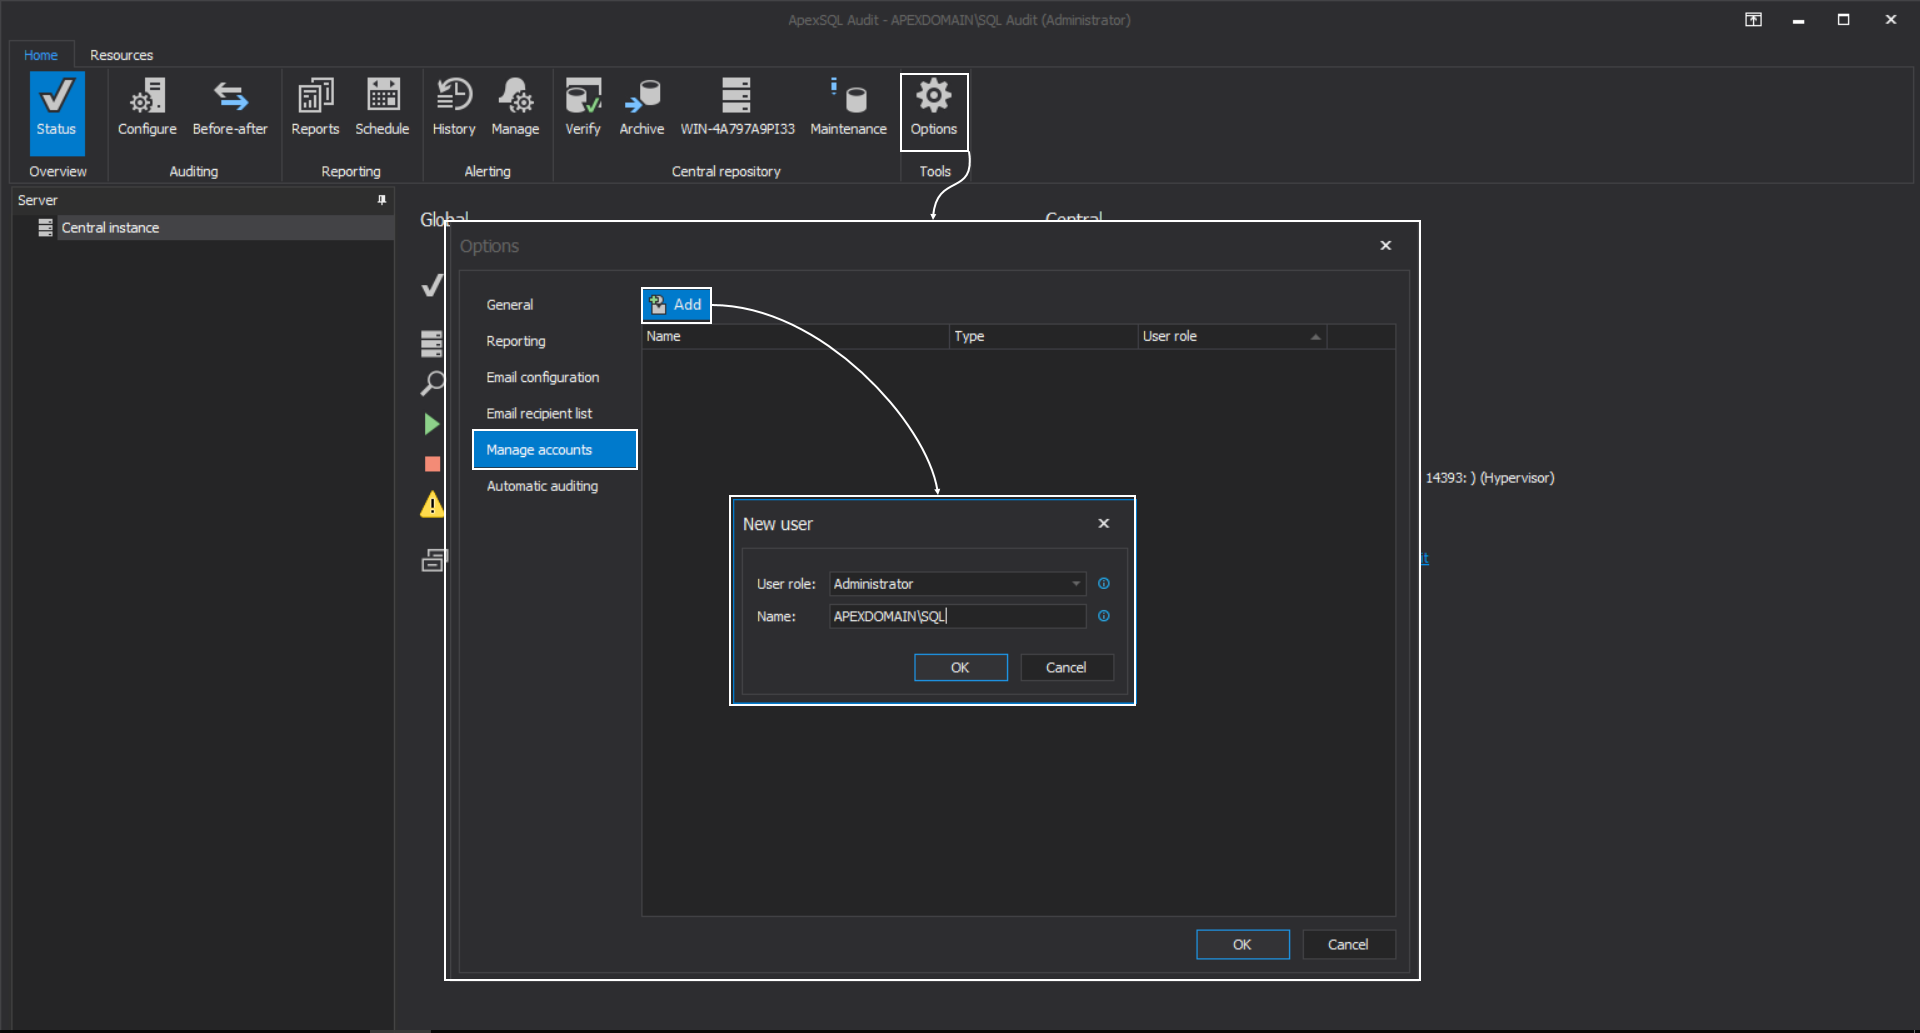Image resolution: width=1920 pixels, height=1033 pixels.
Task: Open the Configure auditing tool
Action: [147, 107]
